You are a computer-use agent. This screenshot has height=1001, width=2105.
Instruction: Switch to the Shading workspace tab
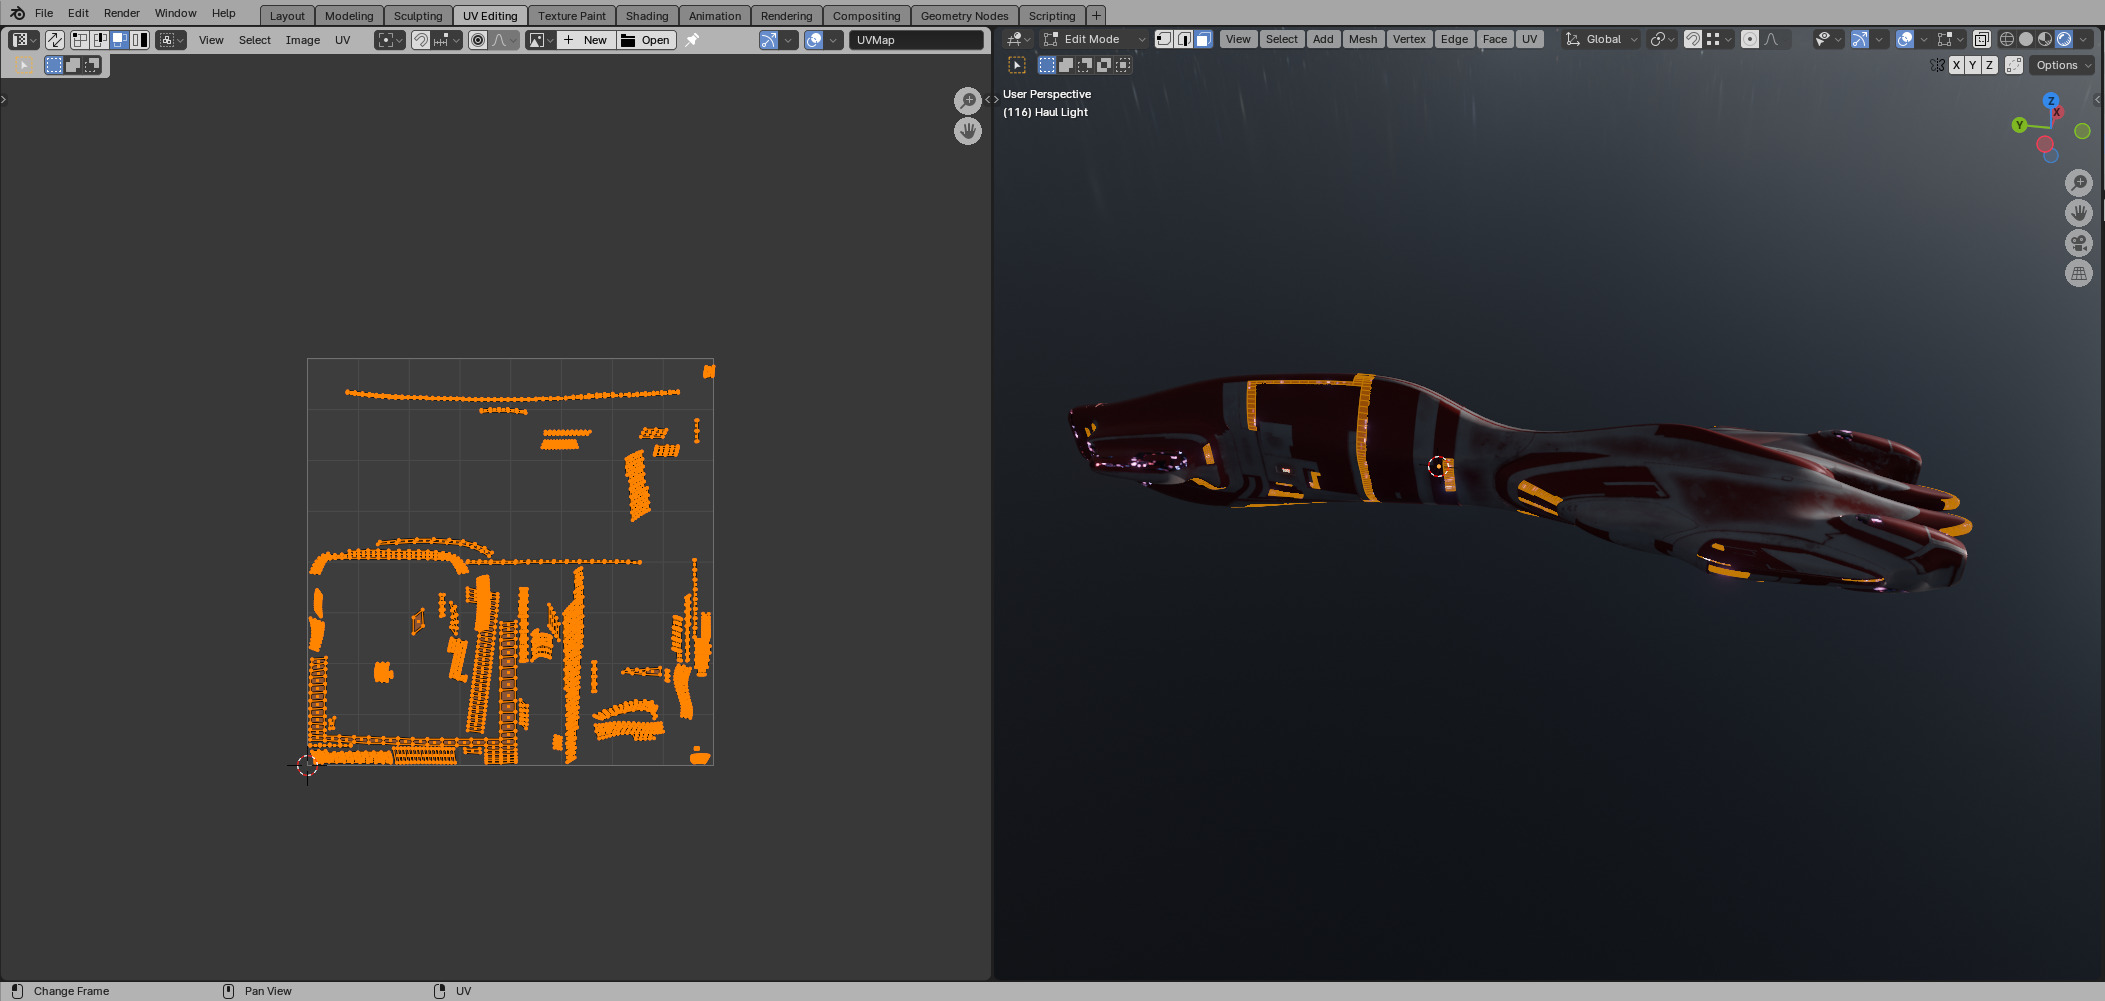pyautogui.click(x=647, y=16)
